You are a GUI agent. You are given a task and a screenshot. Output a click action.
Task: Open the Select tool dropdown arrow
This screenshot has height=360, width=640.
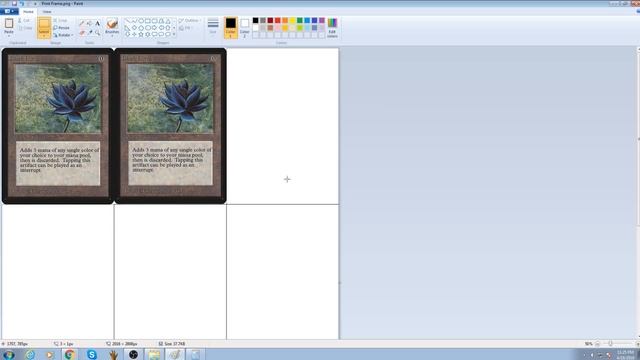pos(44,35)
